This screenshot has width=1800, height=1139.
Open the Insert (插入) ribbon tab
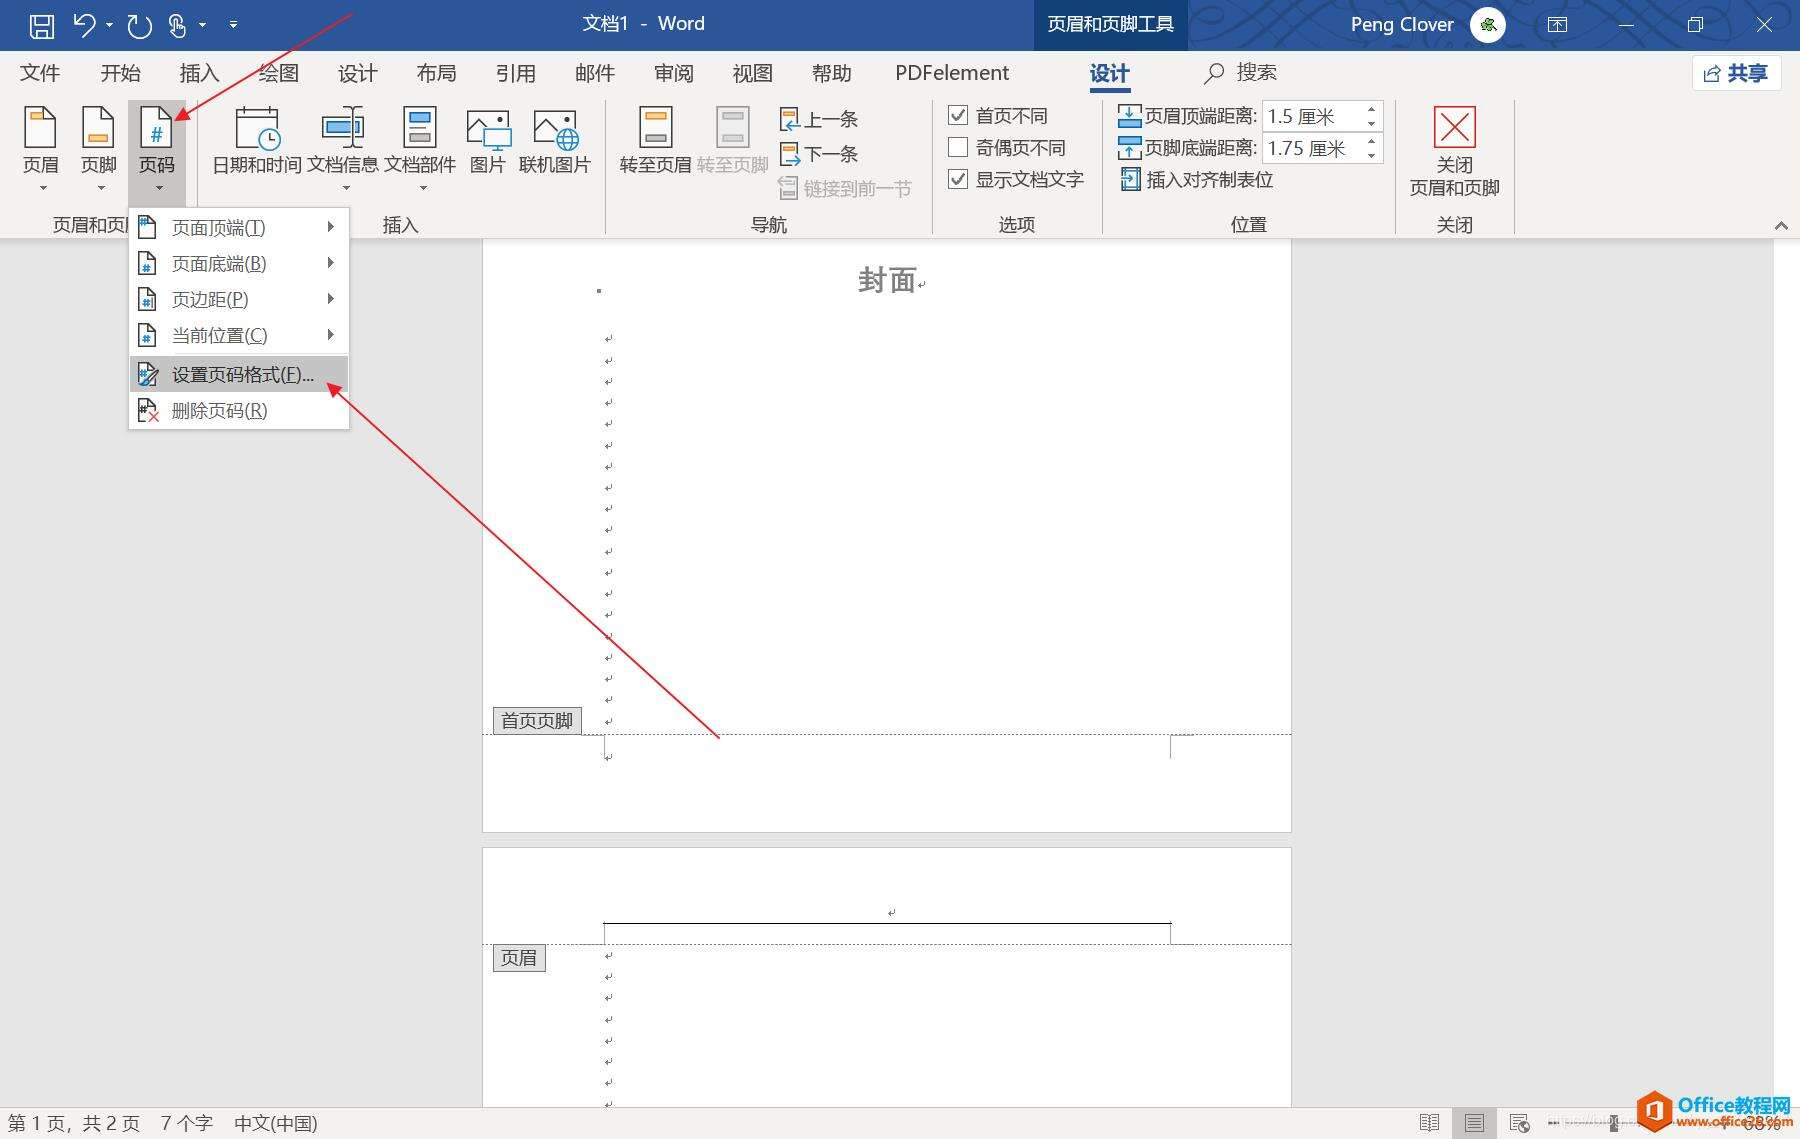pyautogui.click(x=199, y=73)
